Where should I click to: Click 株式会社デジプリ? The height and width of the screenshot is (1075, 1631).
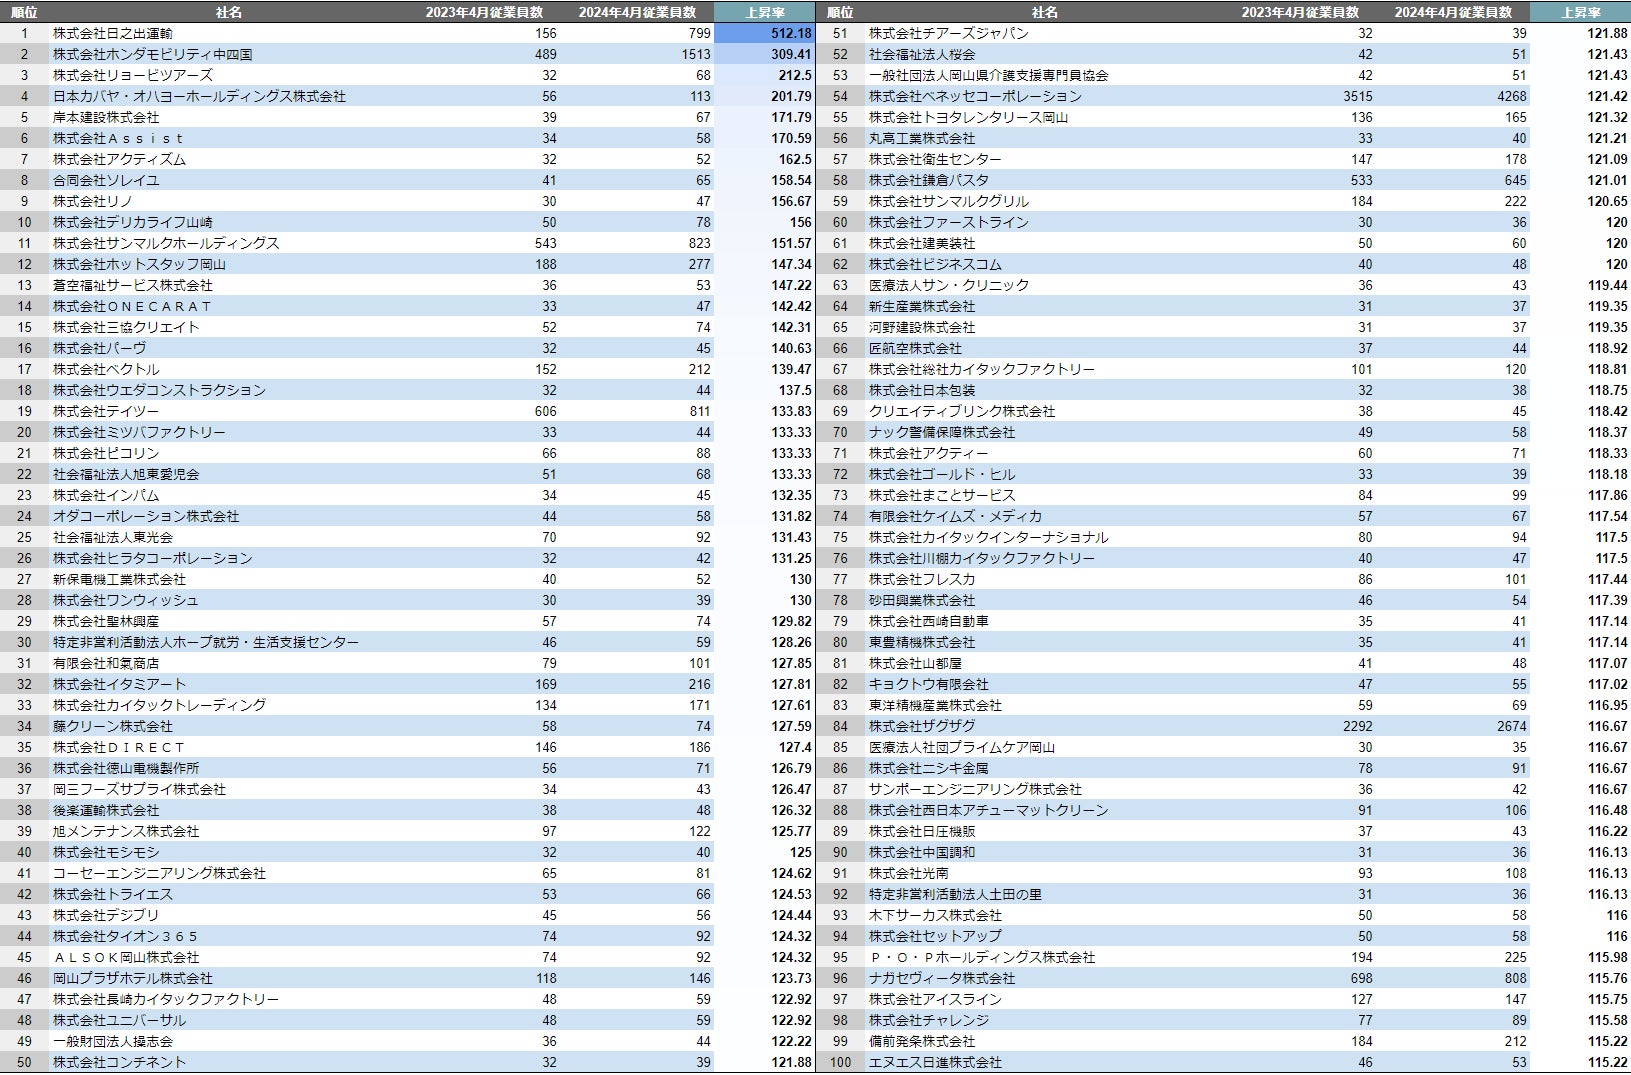tap(106, 915)
